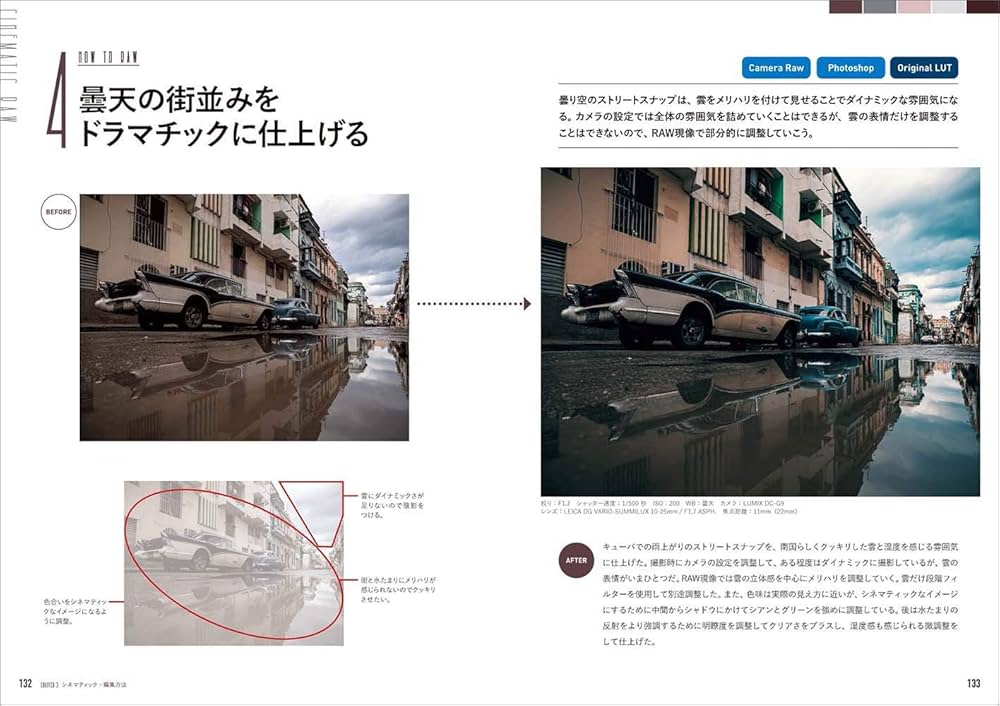Click the Photoshop button
Screen dimensions: 1000x706
coord(849,68)
